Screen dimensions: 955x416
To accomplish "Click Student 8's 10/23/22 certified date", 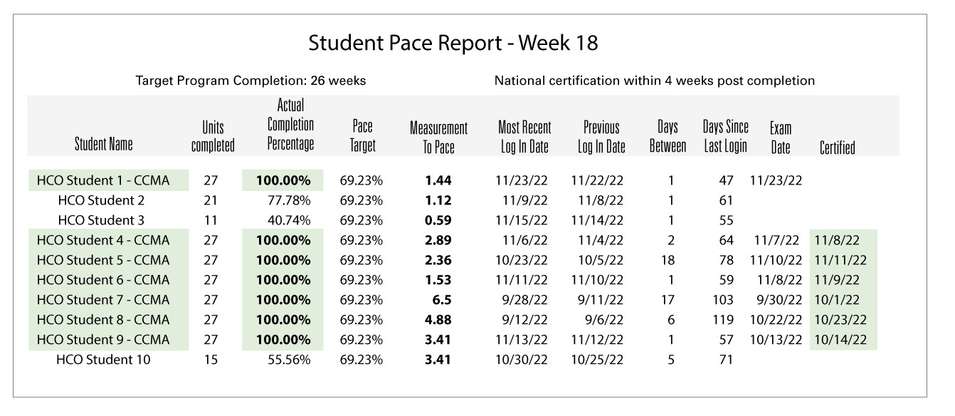I will 843,320.
